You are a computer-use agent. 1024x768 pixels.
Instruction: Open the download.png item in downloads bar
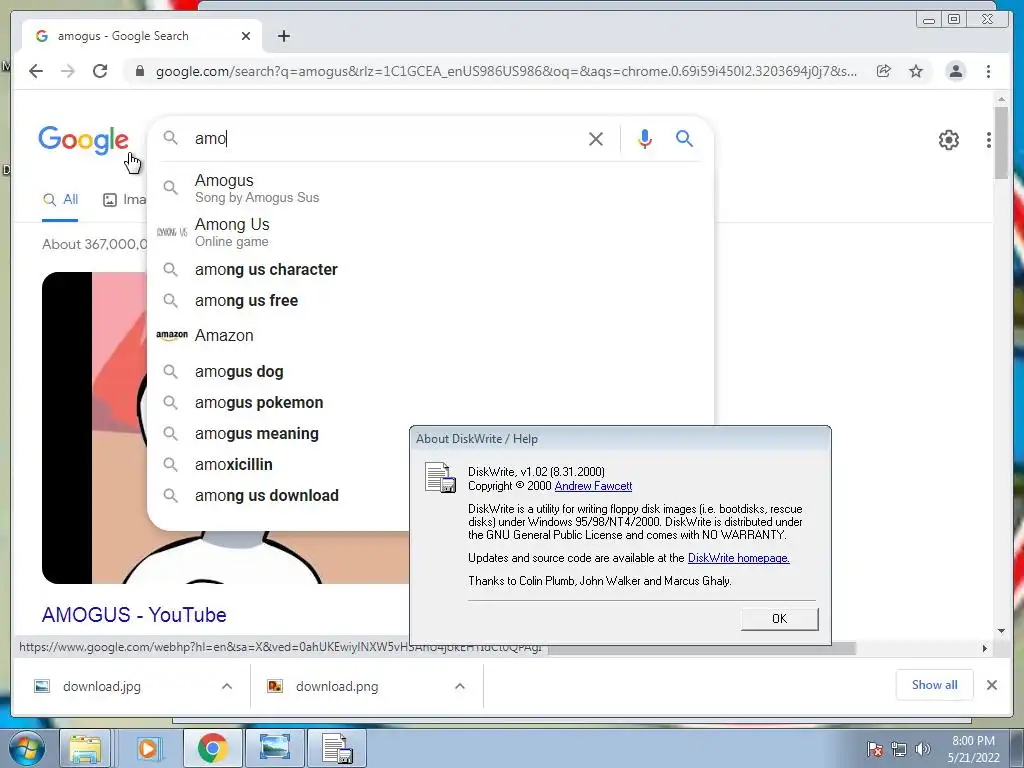point(336,686)
